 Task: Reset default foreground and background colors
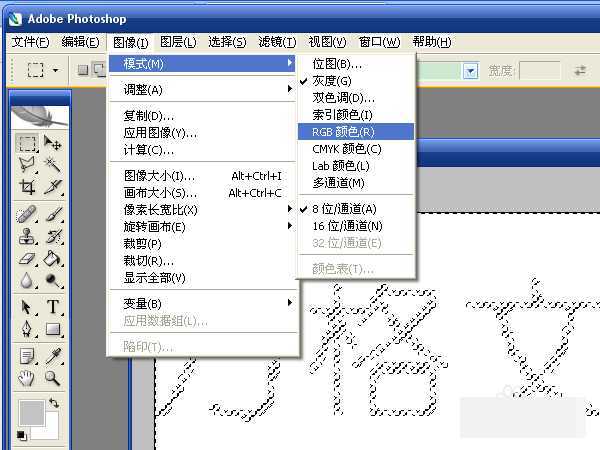tap(21, 435)
